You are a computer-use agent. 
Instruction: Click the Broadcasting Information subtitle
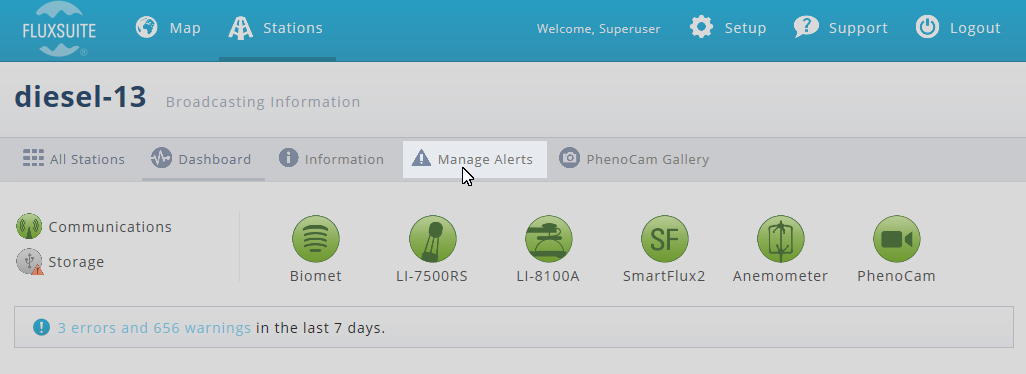(x=263, y=102)
